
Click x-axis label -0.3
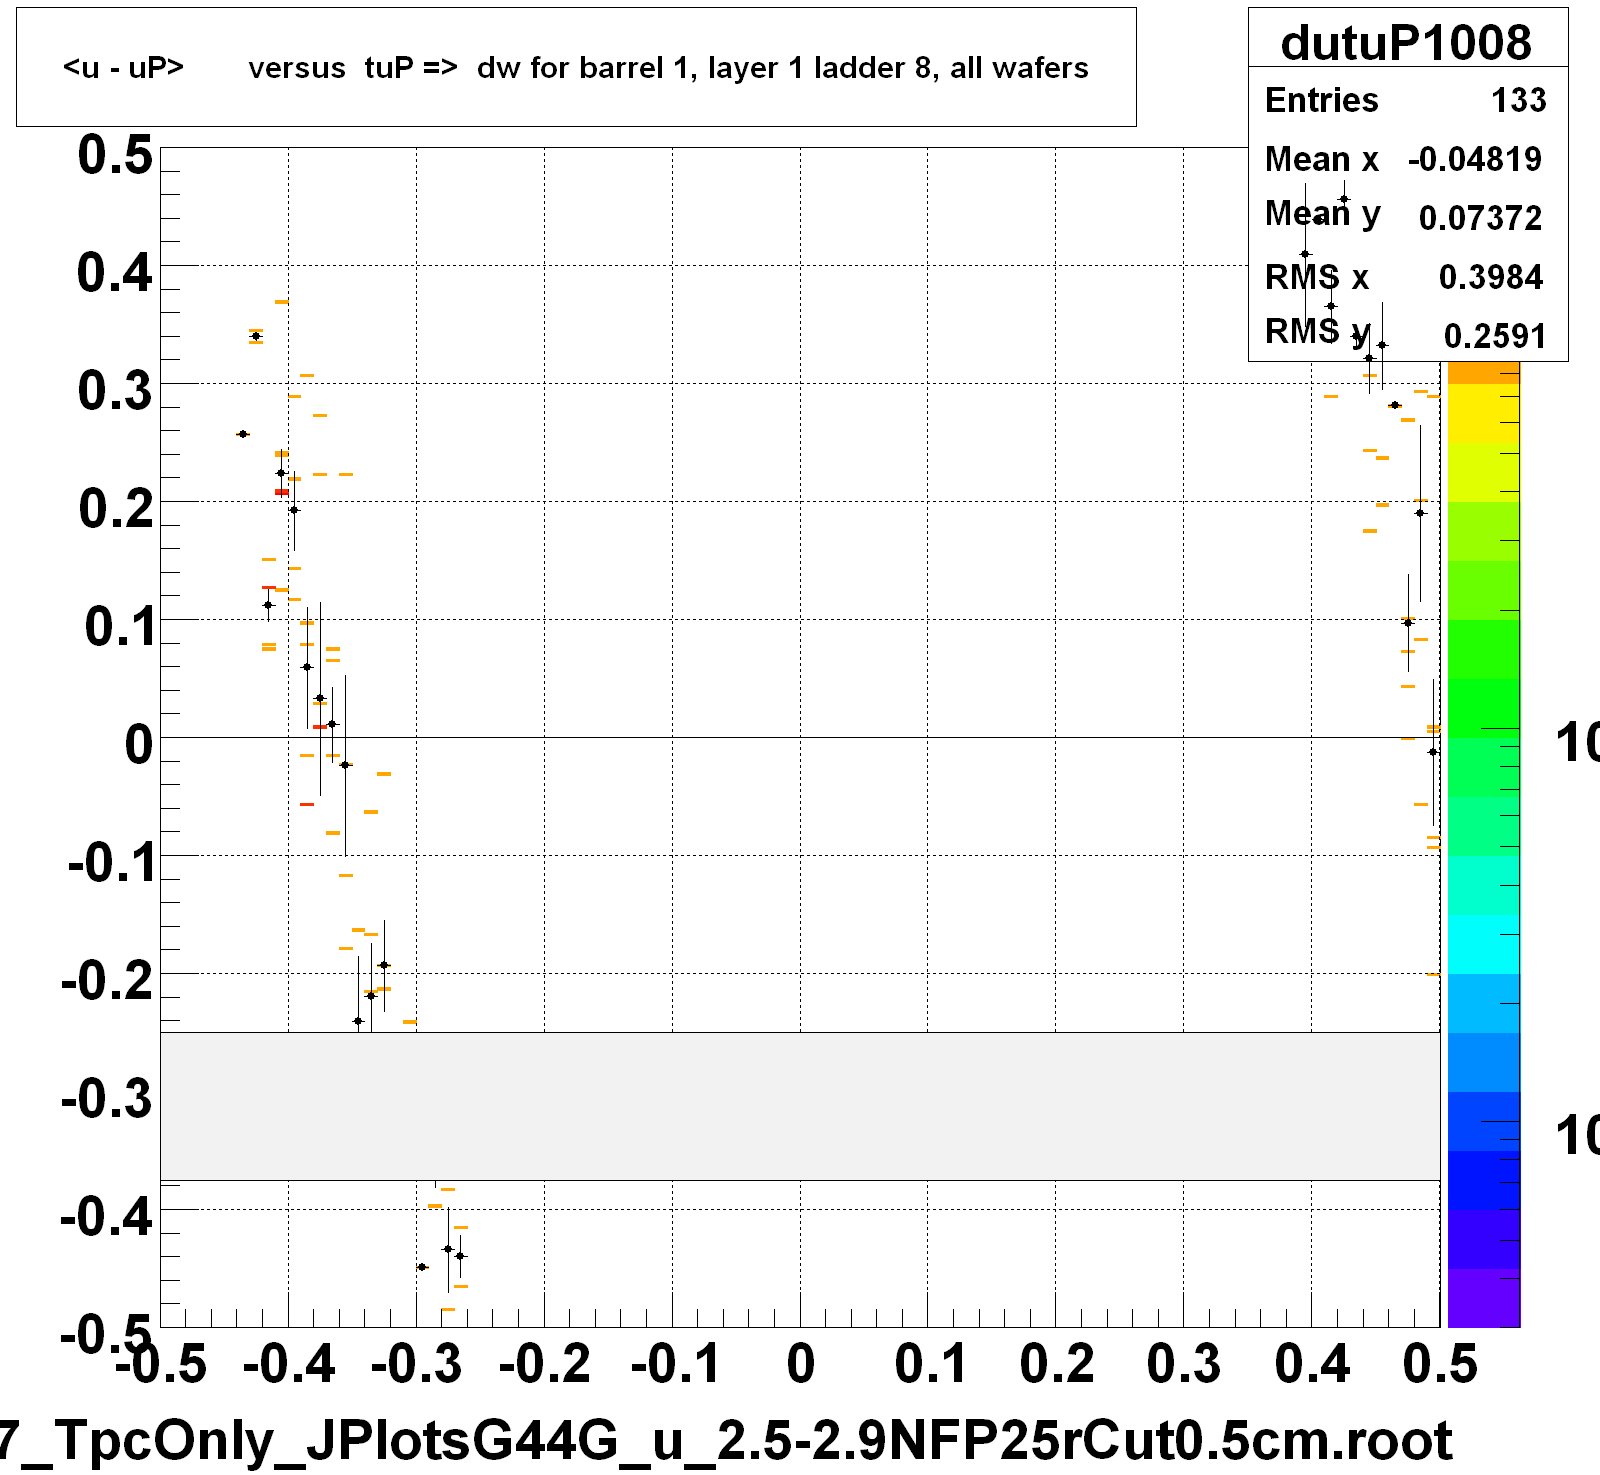tap(416, 1363)
